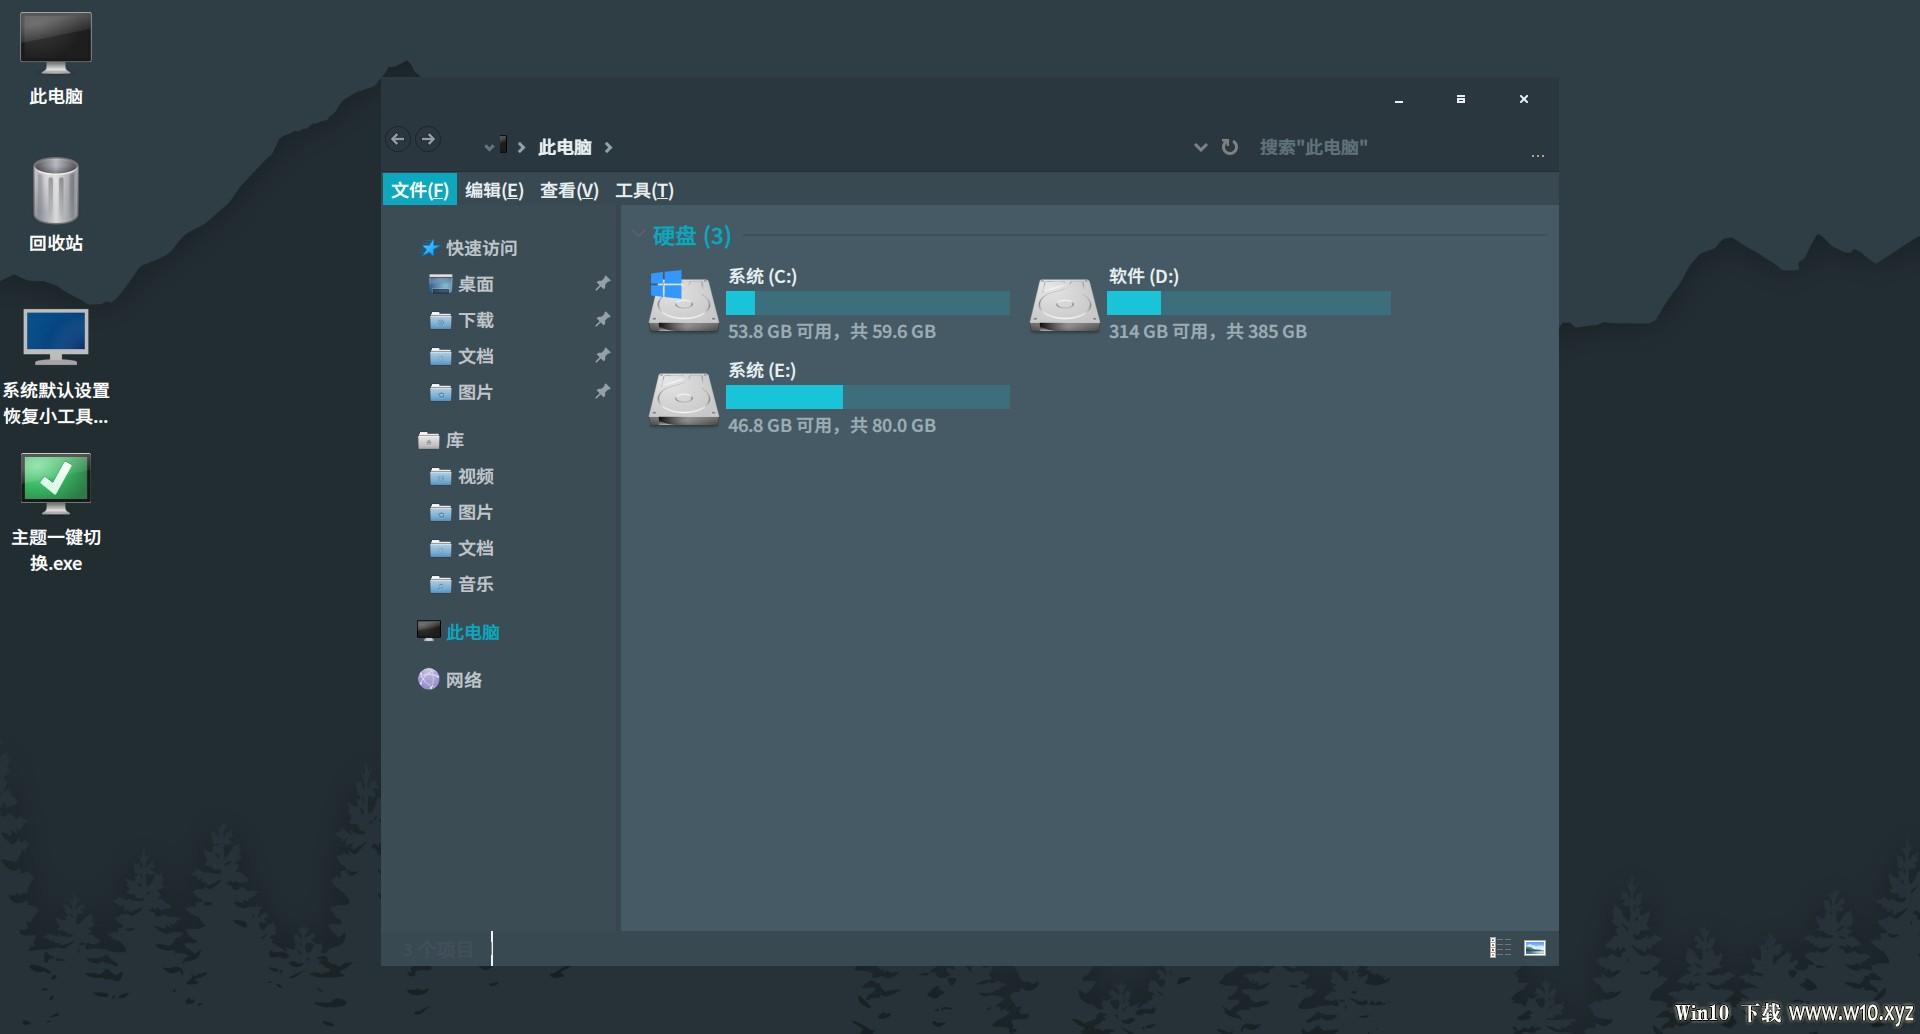Select 主题一键切换.exe desktop icon
1920x1034 pixels.
(x=56, y=511)
